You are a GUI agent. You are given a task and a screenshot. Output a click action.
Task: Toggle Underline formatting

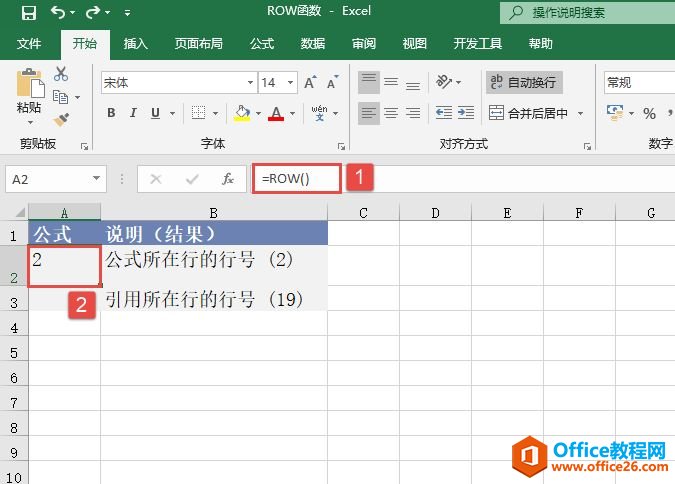[155, 113]
